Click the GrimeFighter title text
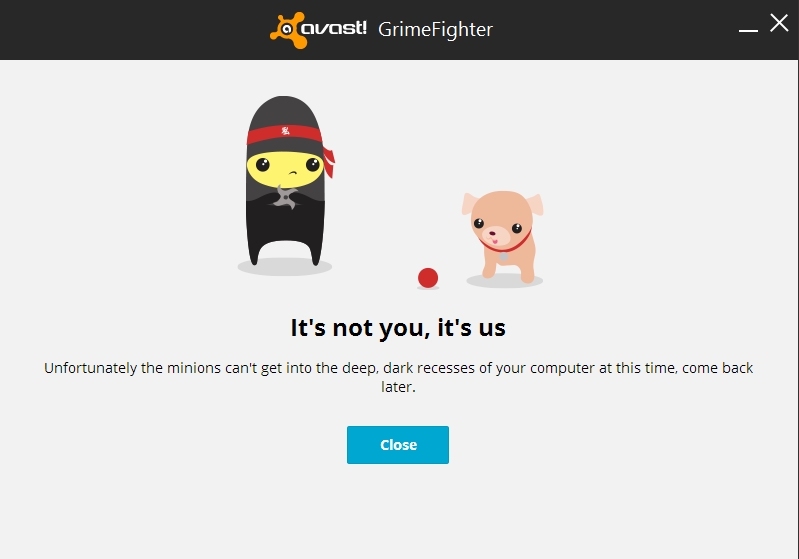The image size is (799, 559). click(x=435, y=30)
